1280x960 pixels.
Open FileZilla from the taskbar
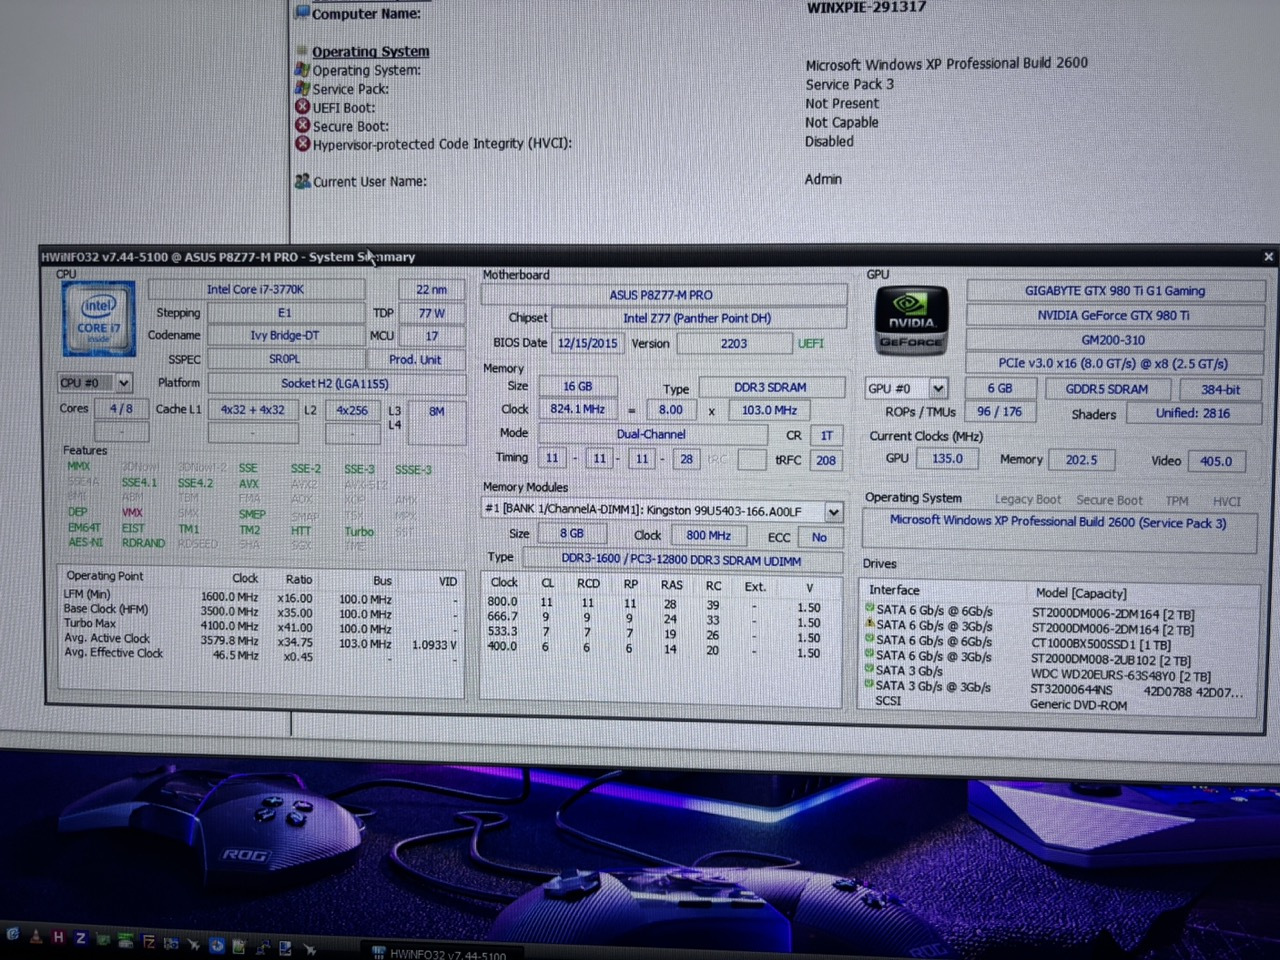coord(149,942)
